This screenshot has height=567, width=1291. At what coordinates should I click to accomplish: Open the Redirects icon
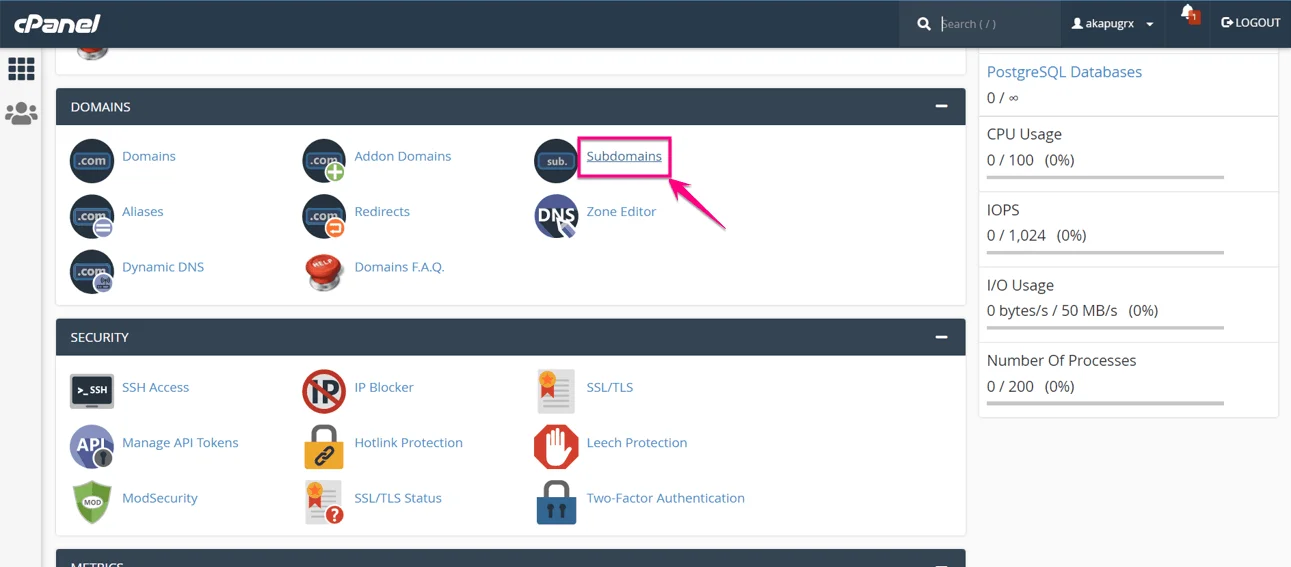click(x=324, y=216)
